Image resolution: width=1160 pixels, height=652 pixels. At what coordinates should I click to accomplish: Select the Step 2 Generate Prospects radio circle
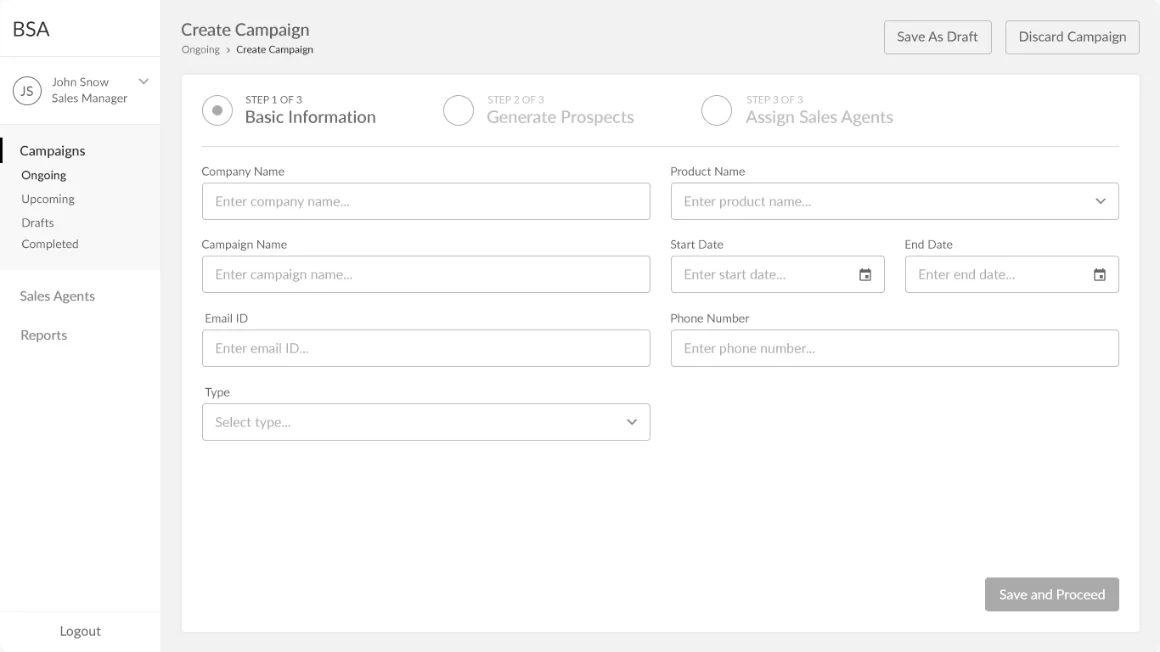pyautogui.click(x=459, y=110)
